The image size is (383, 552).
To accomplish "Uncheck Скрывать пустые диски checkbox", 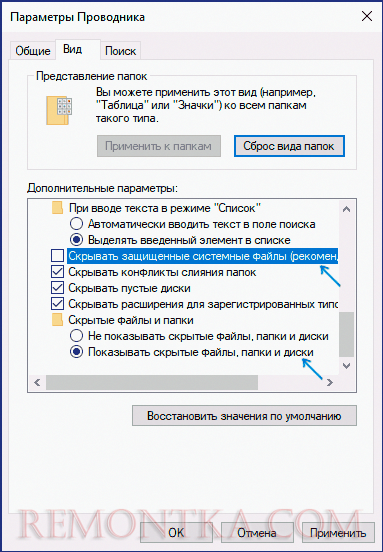I will 57,288.
